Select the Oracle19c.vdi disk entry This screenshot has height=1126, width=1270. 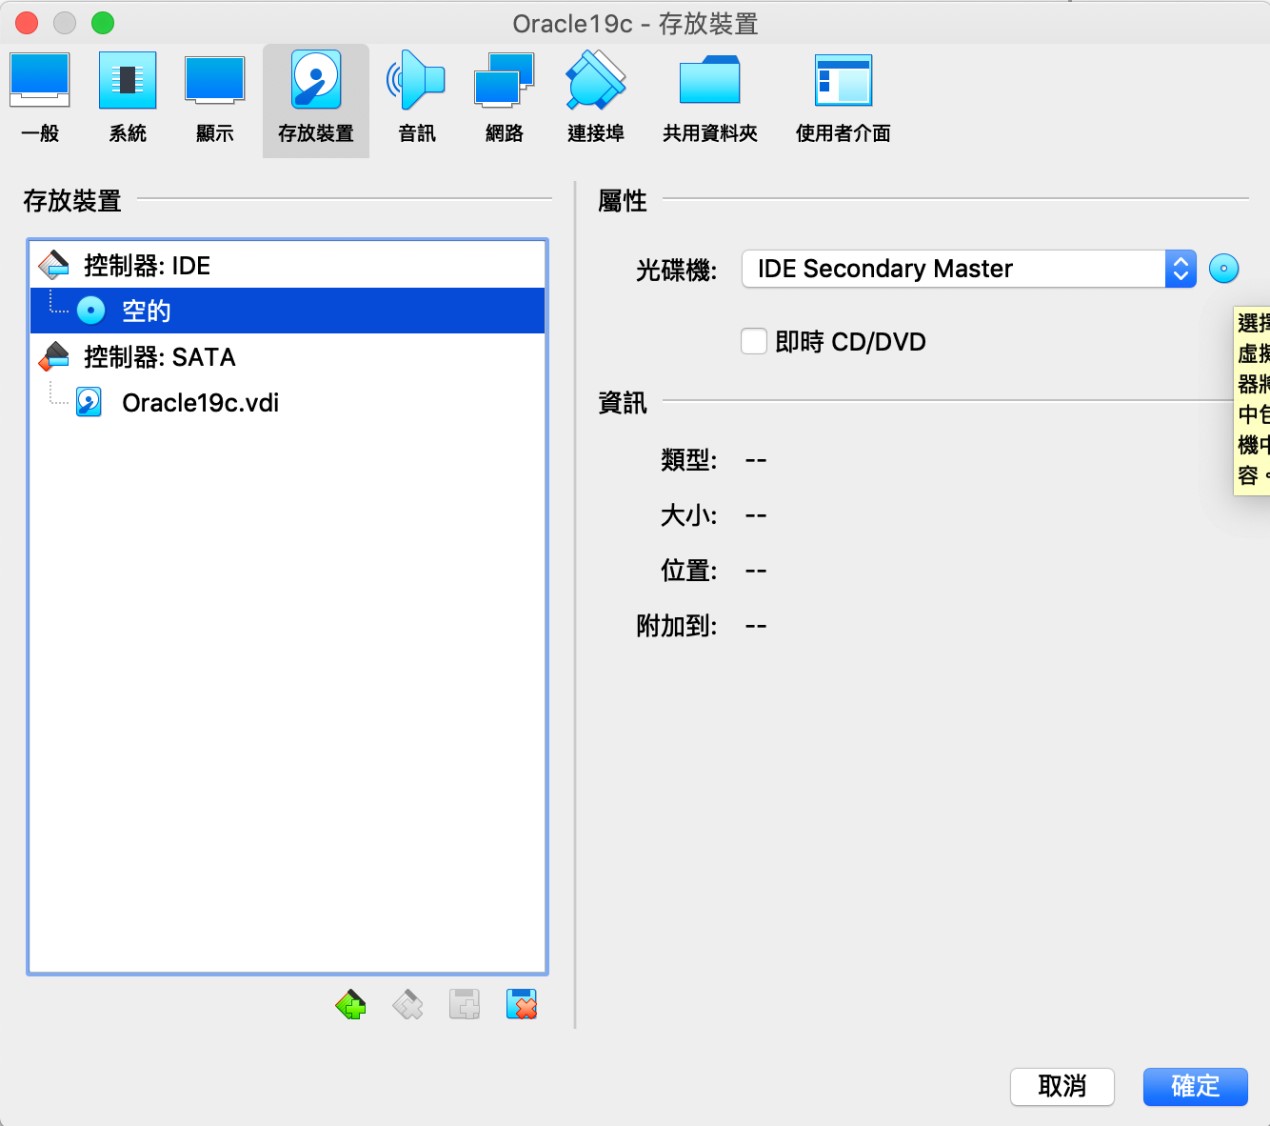pos(288,403)
